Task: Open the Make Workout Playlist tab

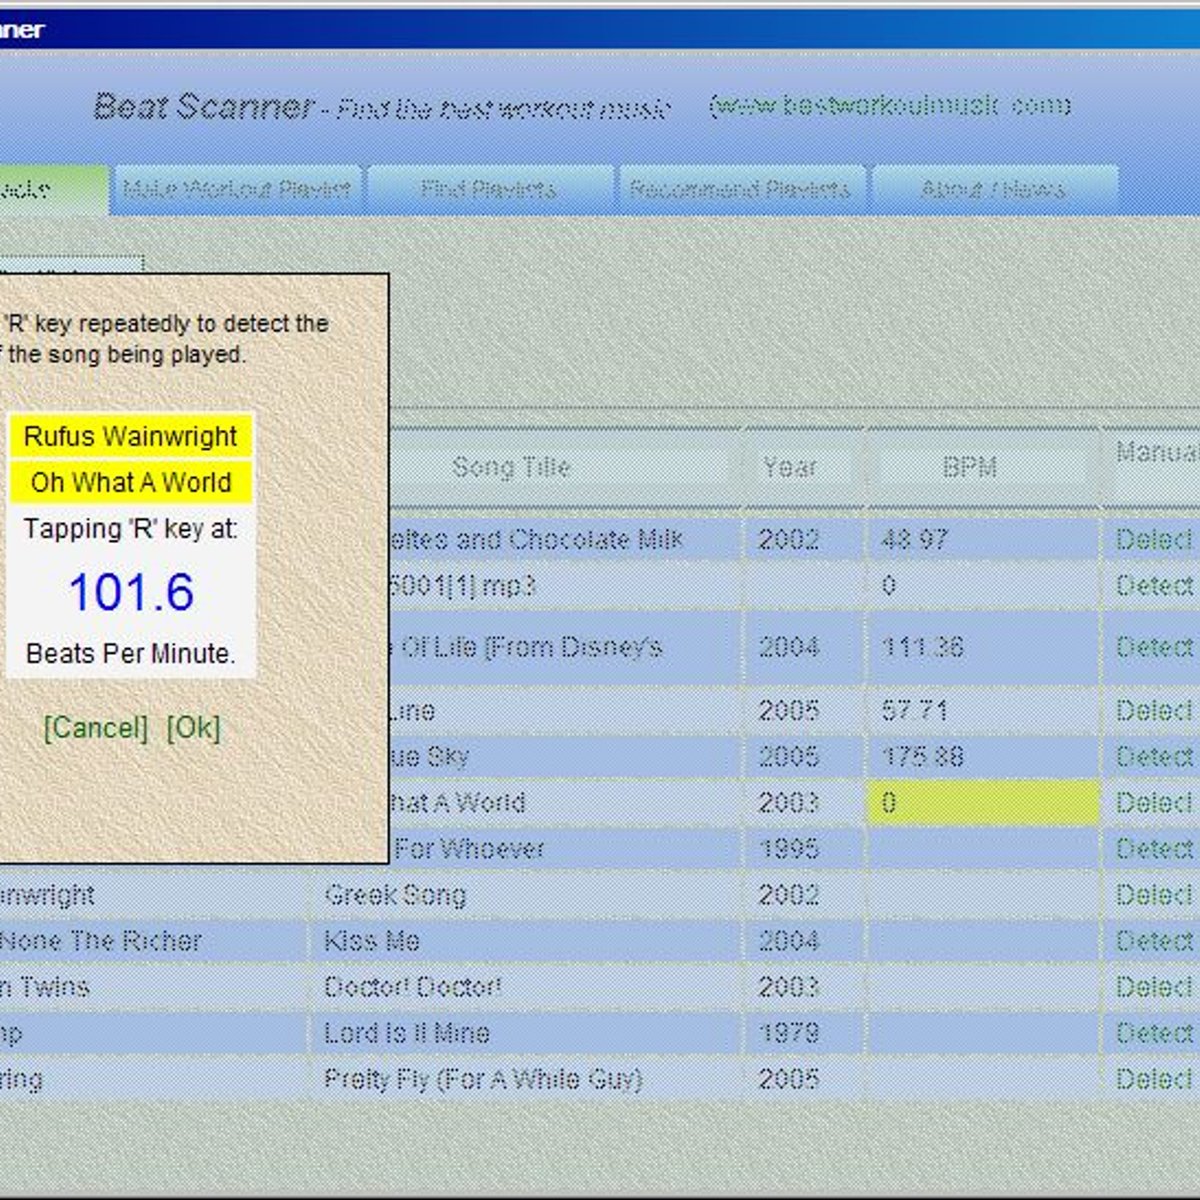Action: [237, 189]
